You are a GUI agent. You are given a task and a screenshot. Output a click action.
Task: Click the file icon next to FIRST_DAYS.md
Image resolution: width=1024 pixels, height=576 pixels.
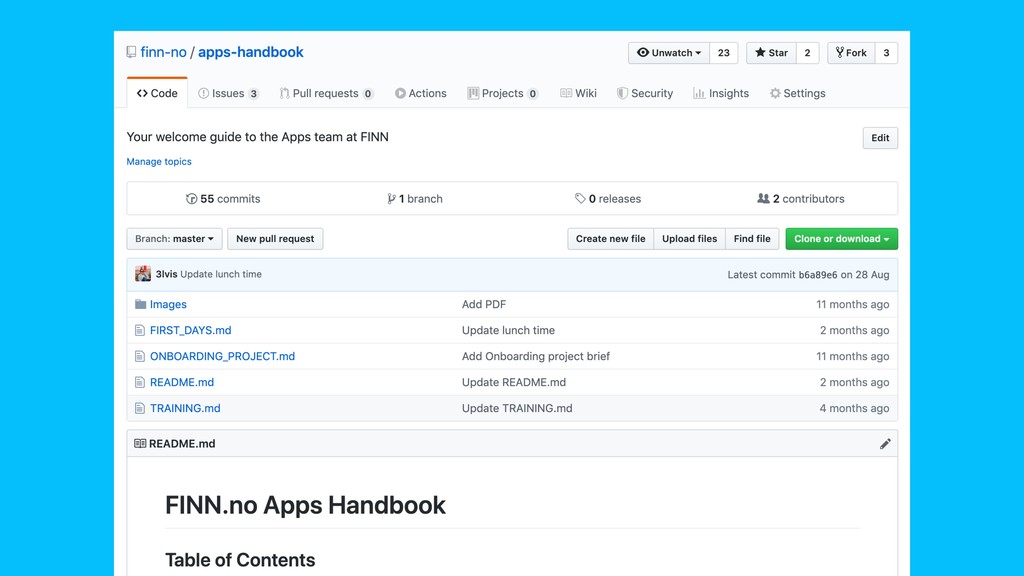[140, 330]
